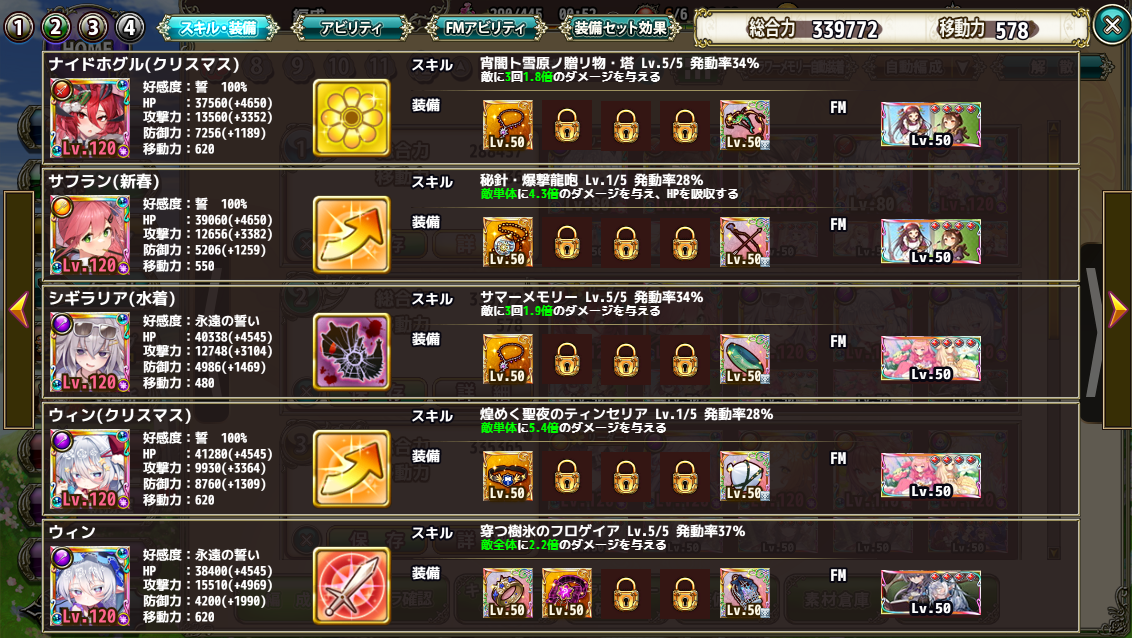The width and height of the screenshot is (1132, 638).
Task: Select ウィン's gold ring equipment slot
Action: point(508,593)
